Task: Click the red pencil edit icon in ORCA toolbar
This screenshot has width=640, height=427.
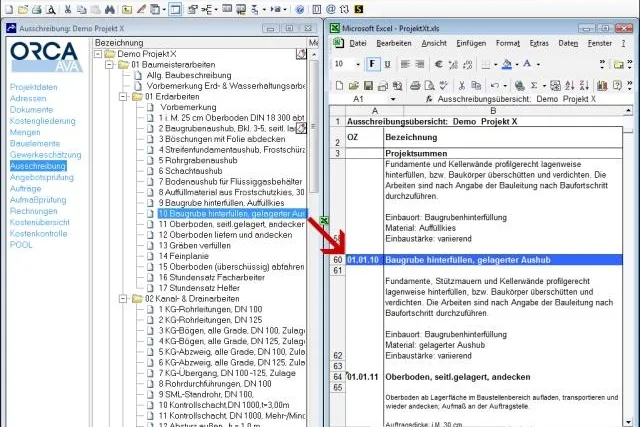Action: 141,9
